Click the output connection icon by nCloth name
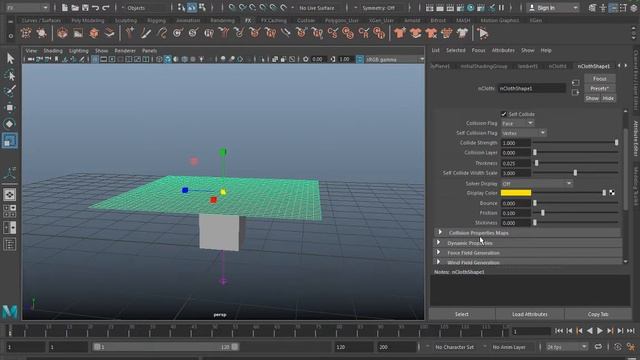 coord(576,93)
